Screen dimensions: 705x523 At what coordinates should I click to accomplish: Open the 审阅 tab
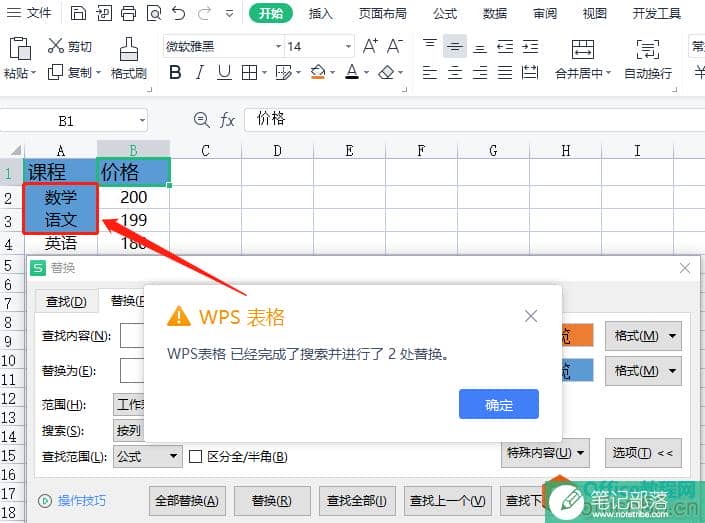pyautogui.click(x=545, y=13)
